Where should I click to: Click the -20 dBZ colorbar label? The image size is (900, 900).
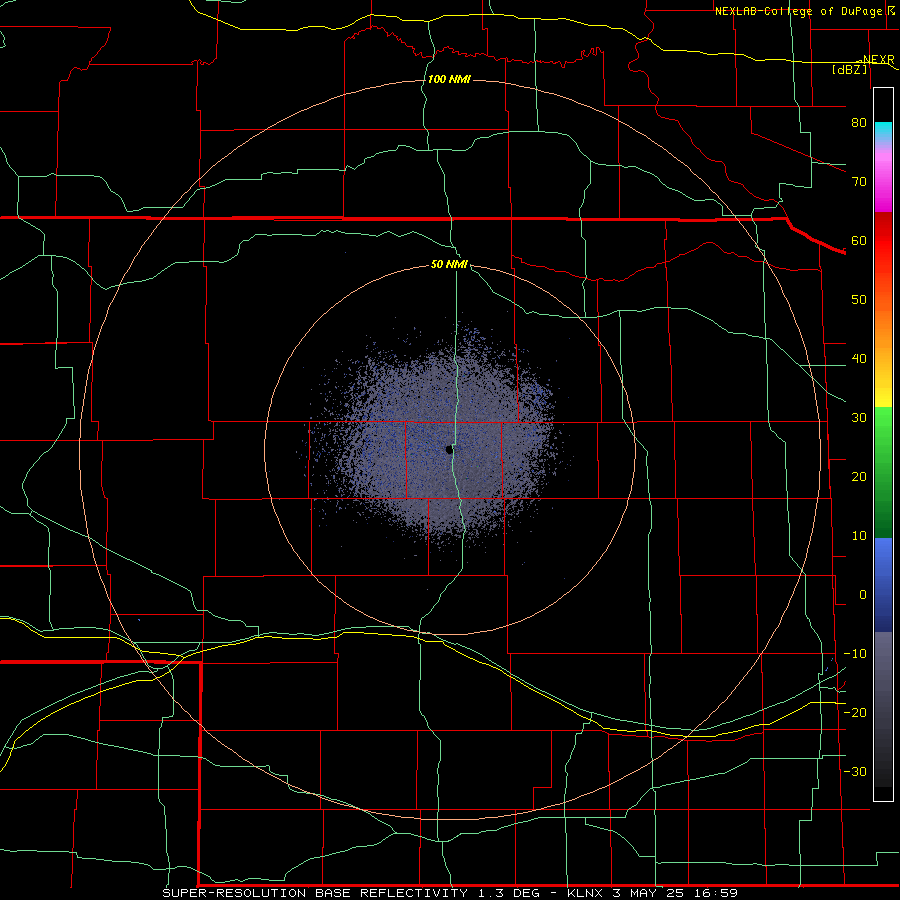855,712
